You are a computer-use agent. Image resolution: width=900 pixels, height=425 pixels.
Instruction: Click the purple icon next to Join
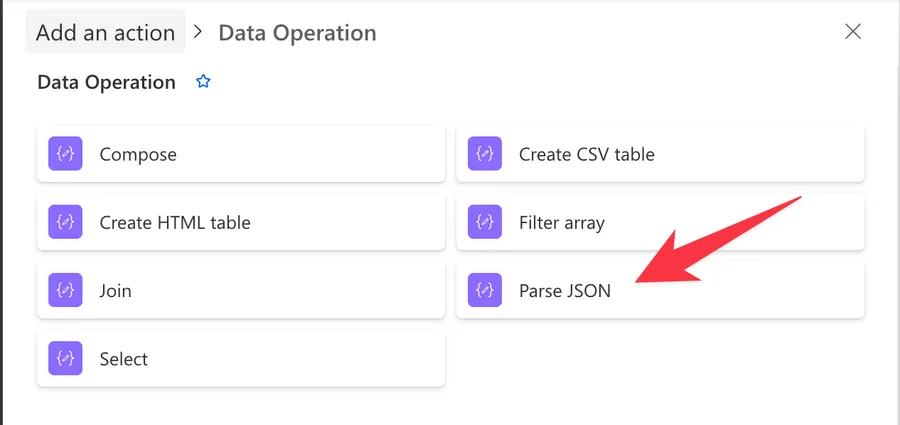[x=65, y=291]
